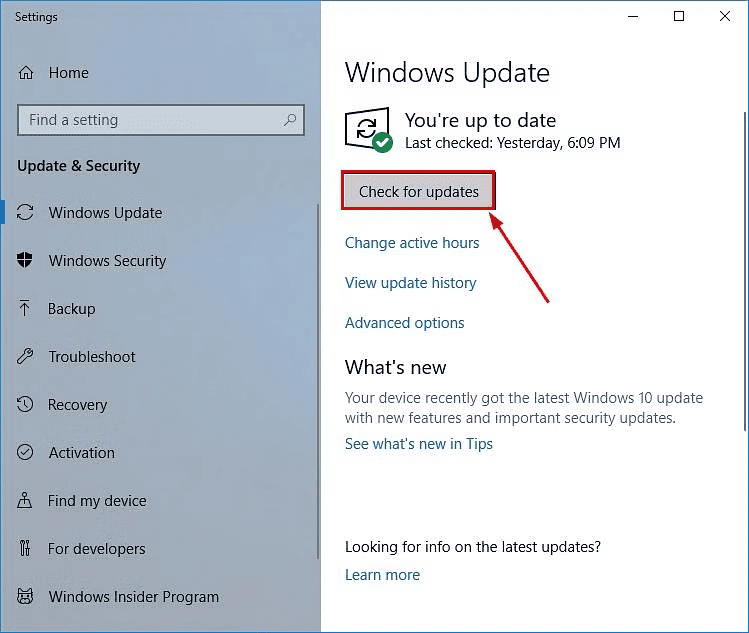Click the Troubleshoot wrench icon
Screen dimensions: 749x633
click(27, 357)
